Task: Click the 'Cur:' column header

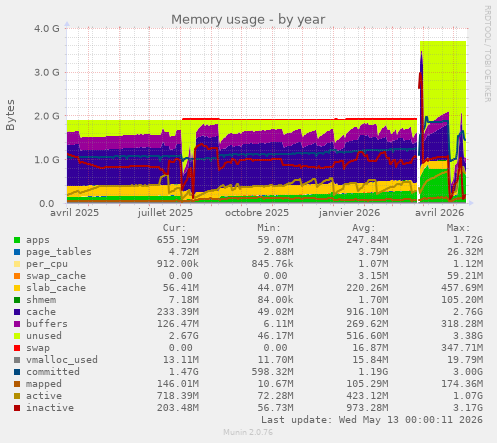Action: [174, 228]
